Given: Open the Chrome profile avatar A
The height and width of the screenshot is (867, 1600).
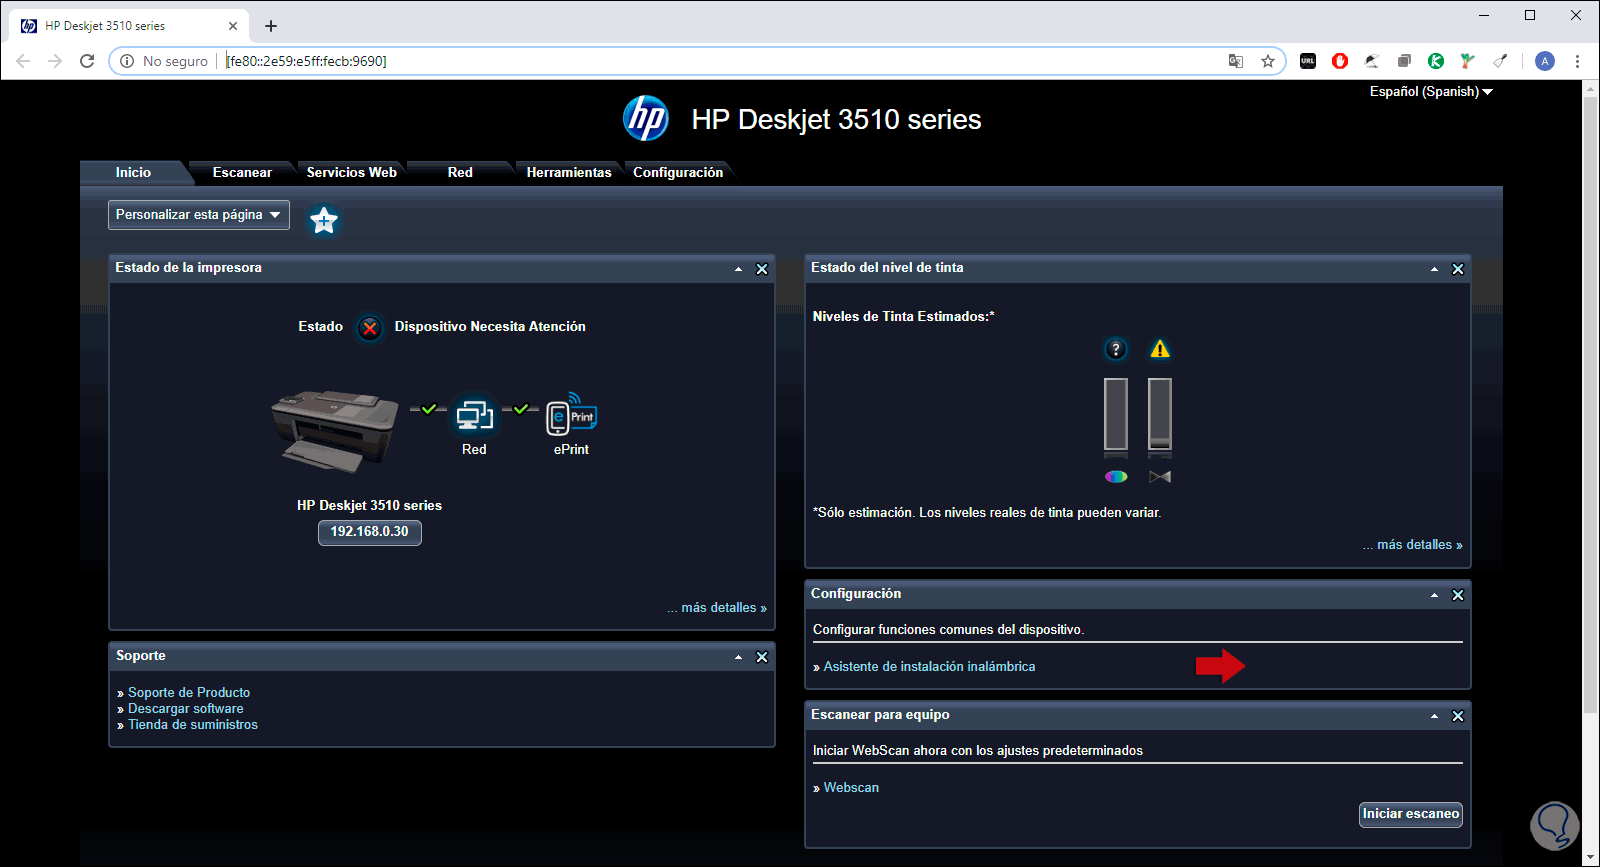Looking at the screenshot, I should (1545, 61).
